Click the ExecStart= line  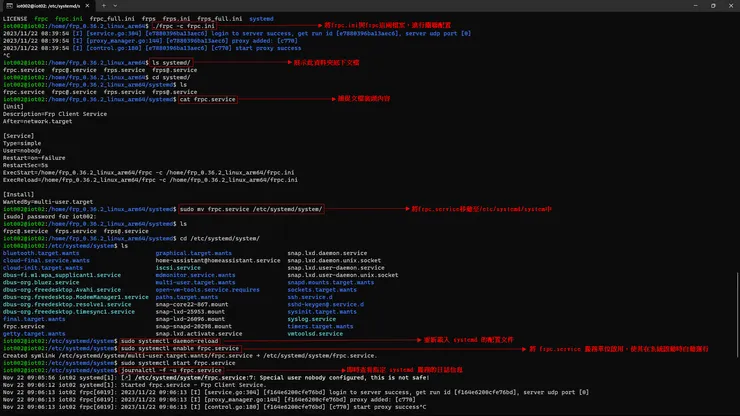click(149, 172)
